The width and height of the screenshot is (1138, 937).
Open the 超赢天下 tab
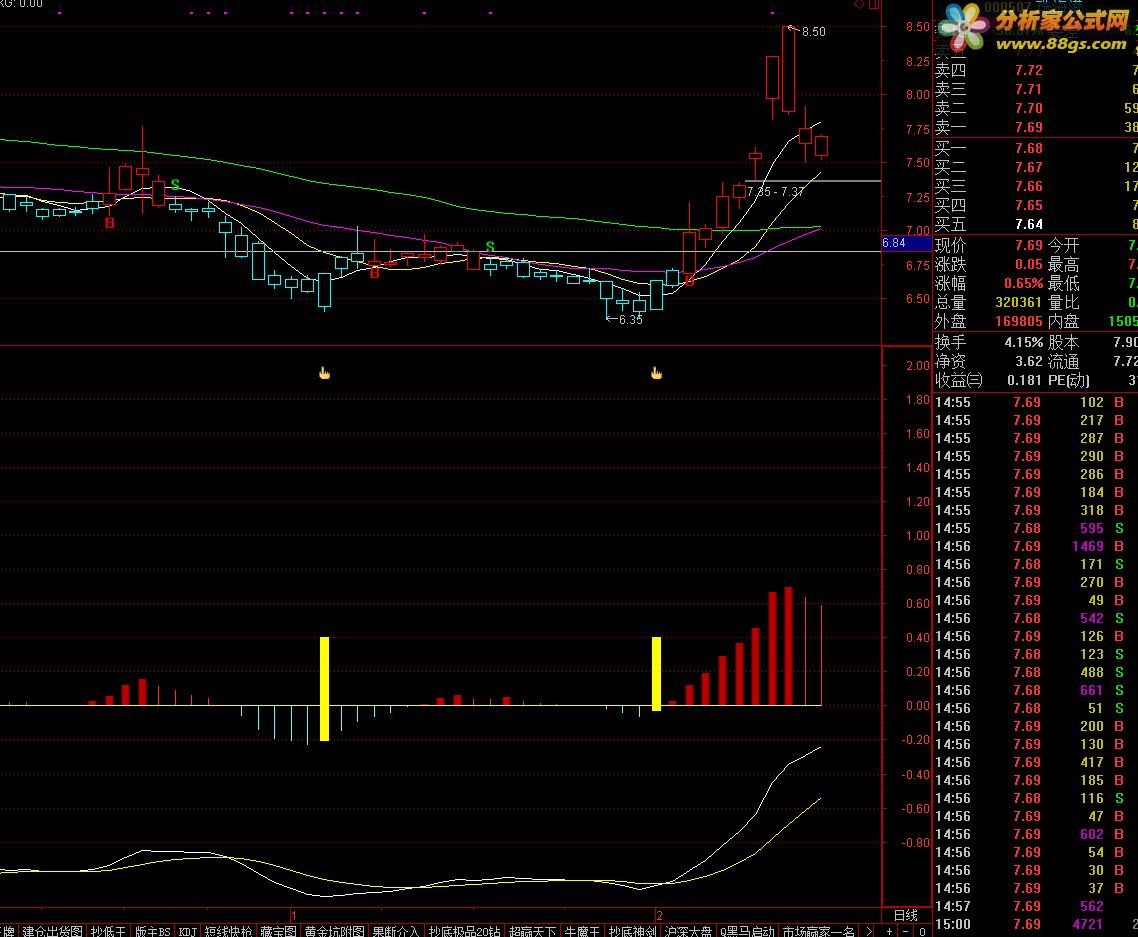pos(533,931)
